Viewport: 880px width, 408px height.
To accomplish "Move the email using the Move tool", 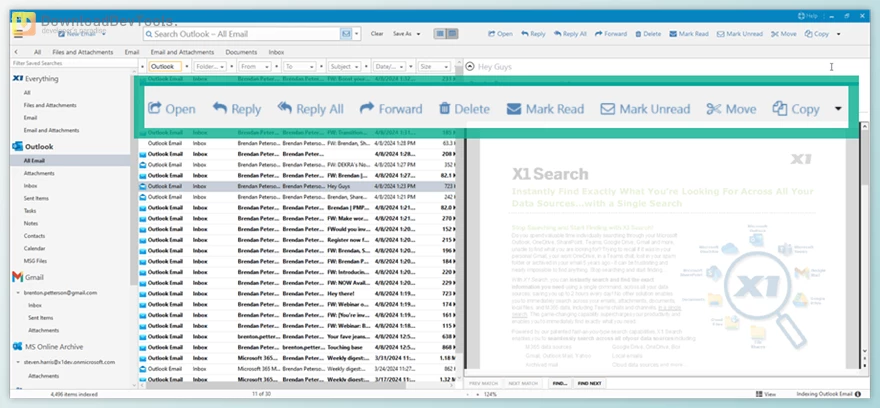I will (x=783, y=34).
